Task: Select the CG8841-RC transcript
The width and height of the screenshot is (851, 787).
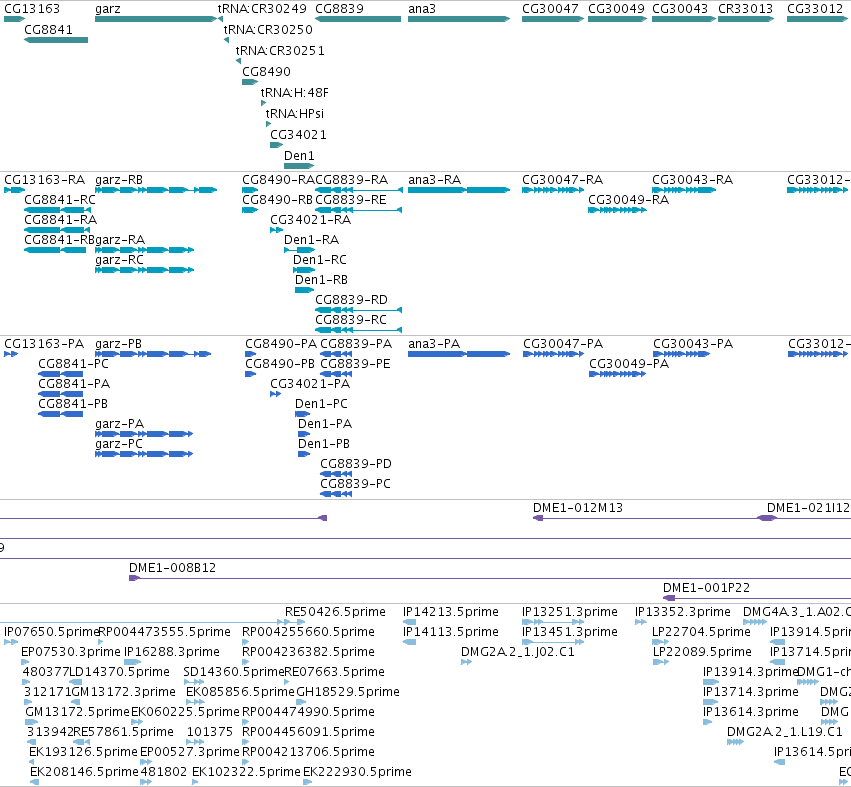Action: [x=56, y=210]
